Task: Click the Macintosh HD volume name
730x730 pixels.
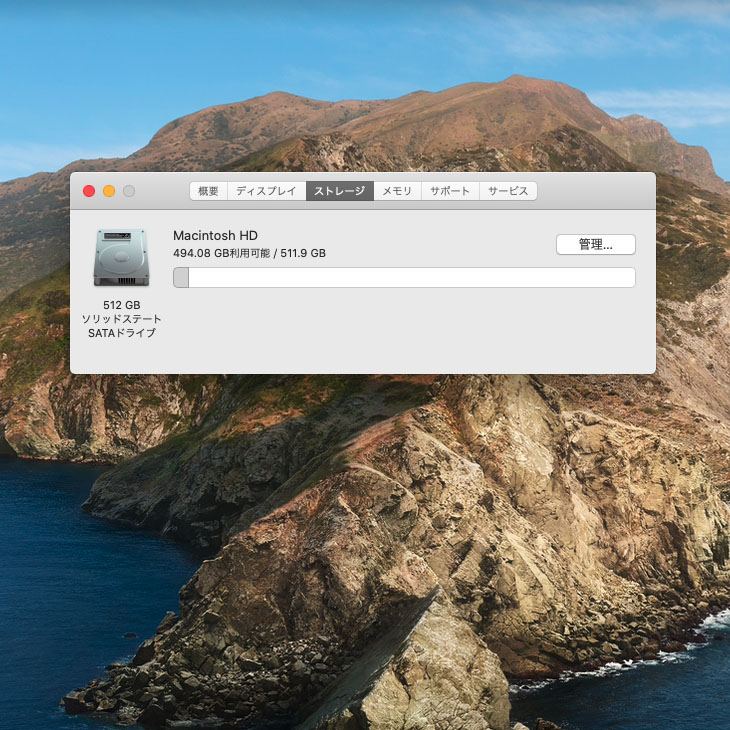Action: (215, 235)
